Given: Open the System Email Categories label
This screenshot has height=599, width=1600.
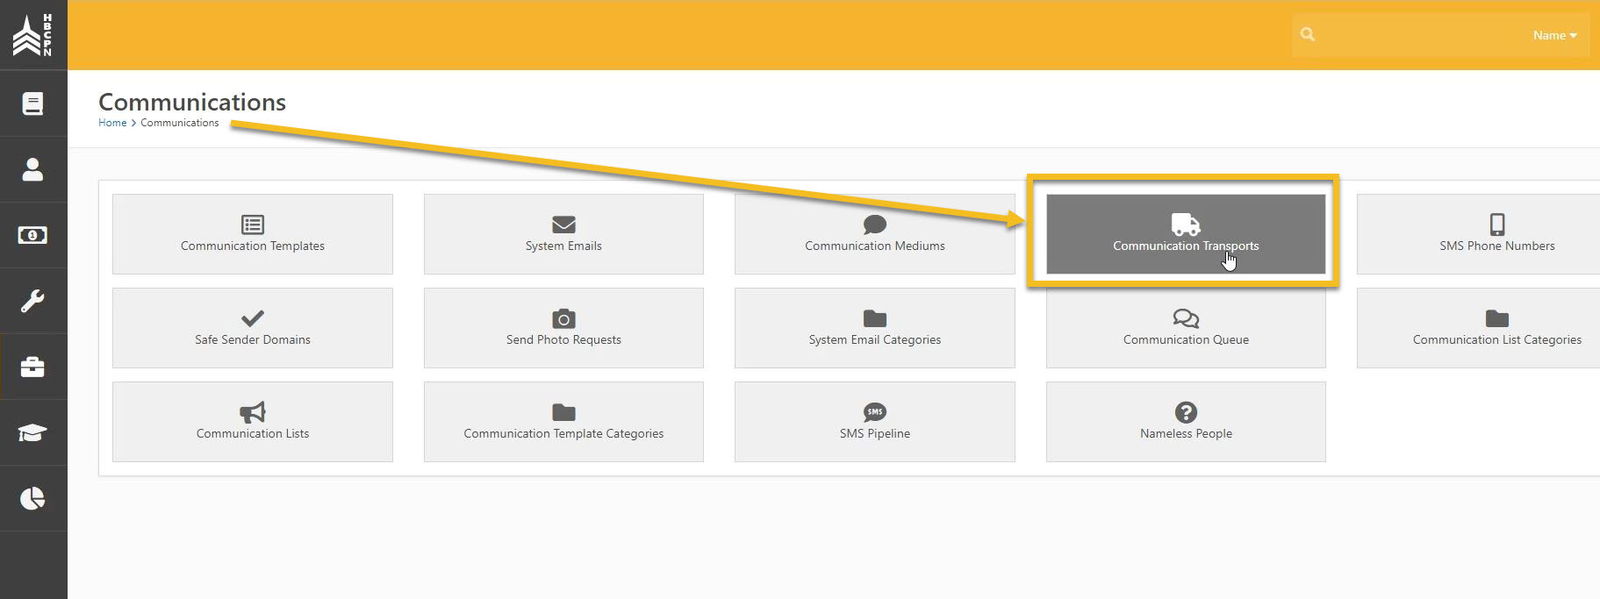Looking at the screenshot, I should click(x=875, y=340).
